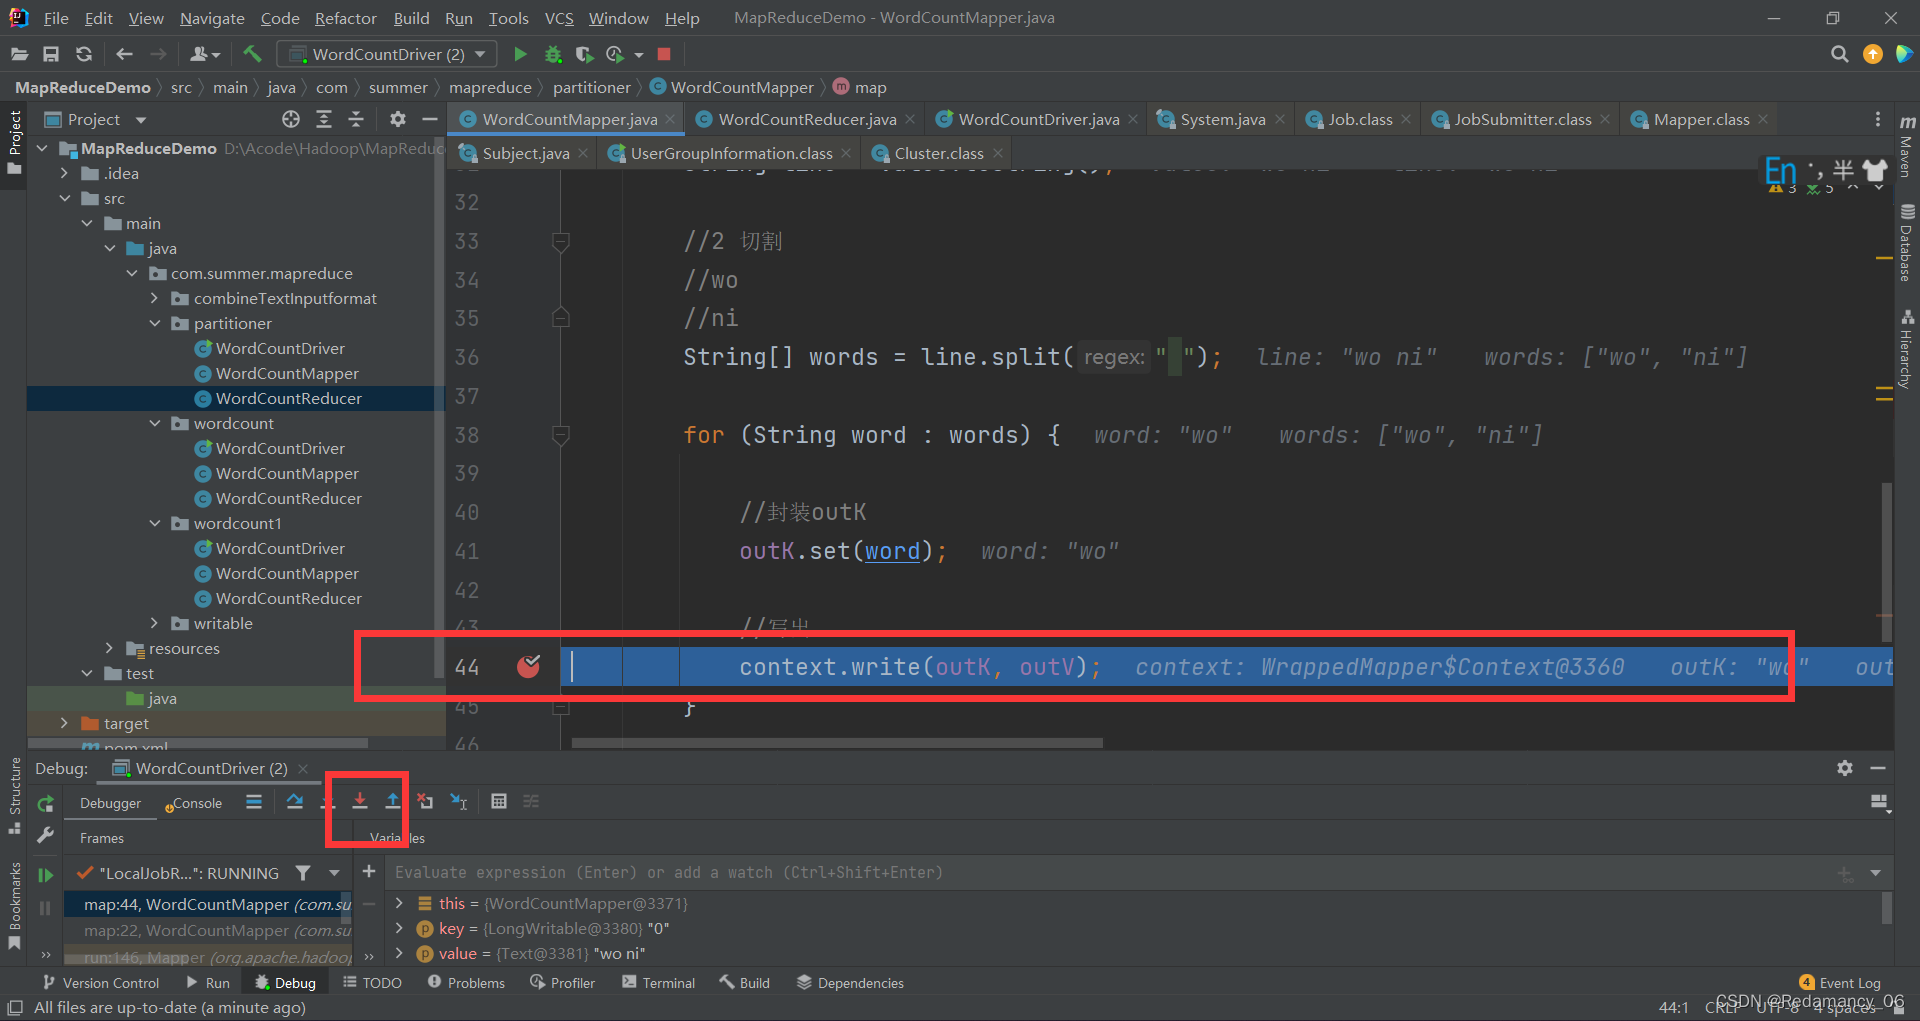
Task: Expand the 'value' variable node
Action: [x=400, y=953]
